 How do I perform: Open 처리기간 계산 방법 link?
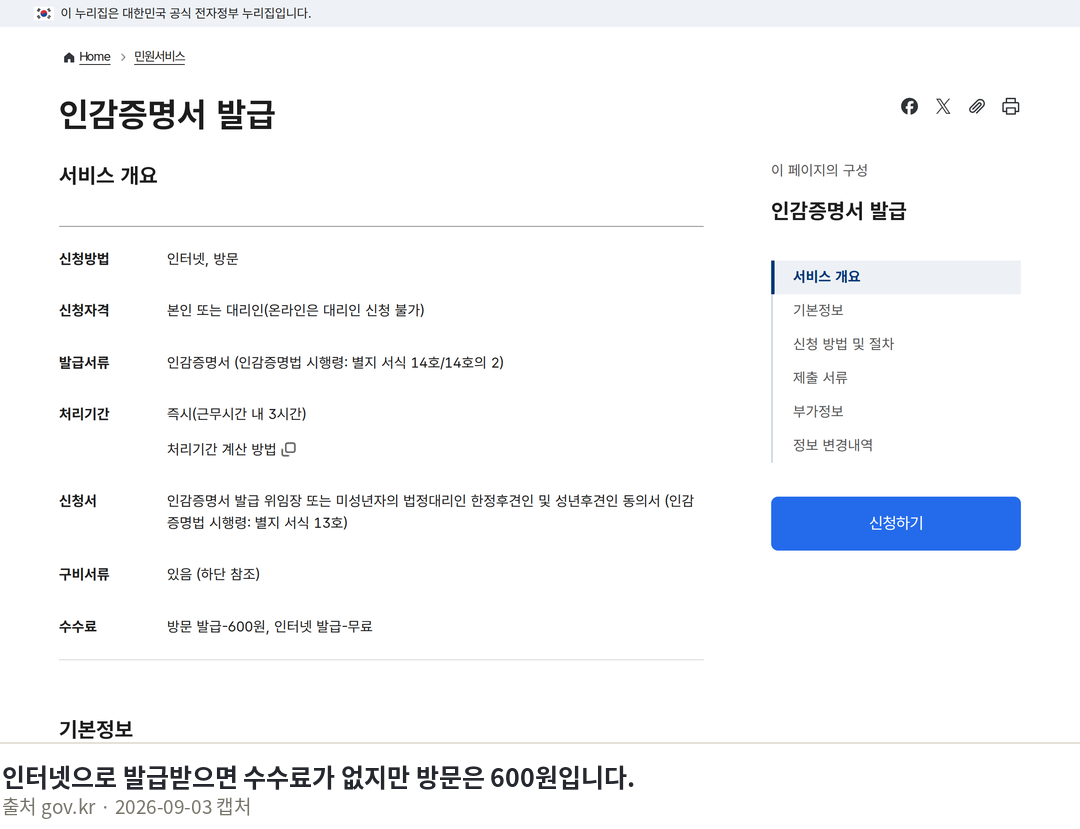[221, 449]
